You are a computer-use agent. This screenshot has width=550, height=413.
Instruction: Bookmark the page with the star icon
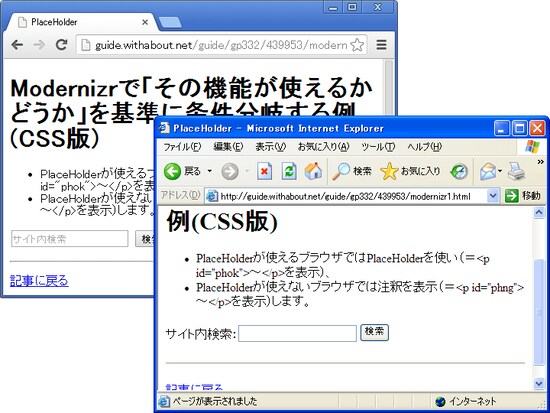pyautogui.click(x=357, y=45)
